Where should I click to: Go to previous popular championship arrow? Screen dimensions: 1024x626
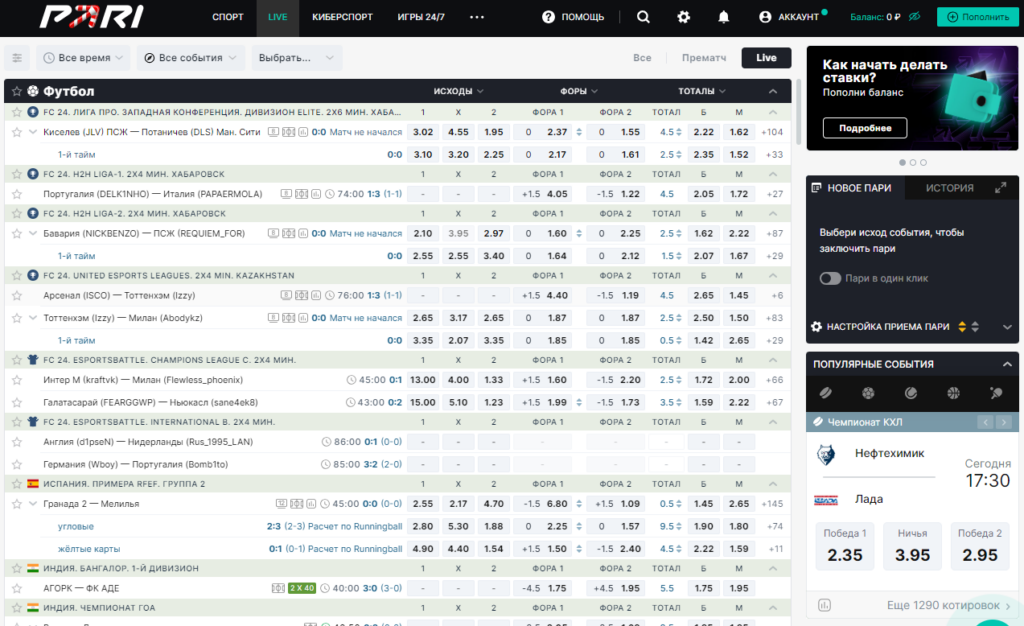click(985, 422)
